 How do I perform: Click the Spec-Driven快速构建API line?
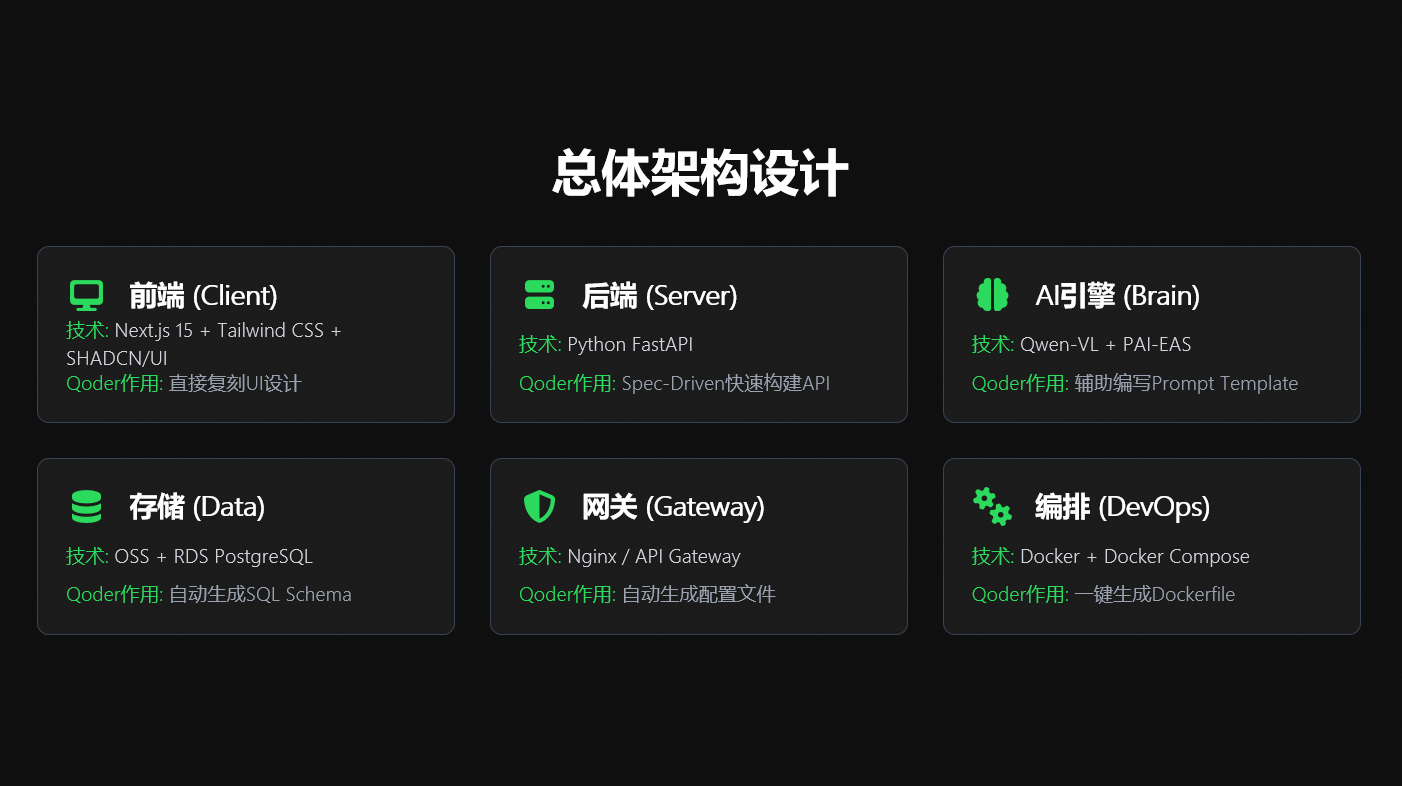coord(726,384)
